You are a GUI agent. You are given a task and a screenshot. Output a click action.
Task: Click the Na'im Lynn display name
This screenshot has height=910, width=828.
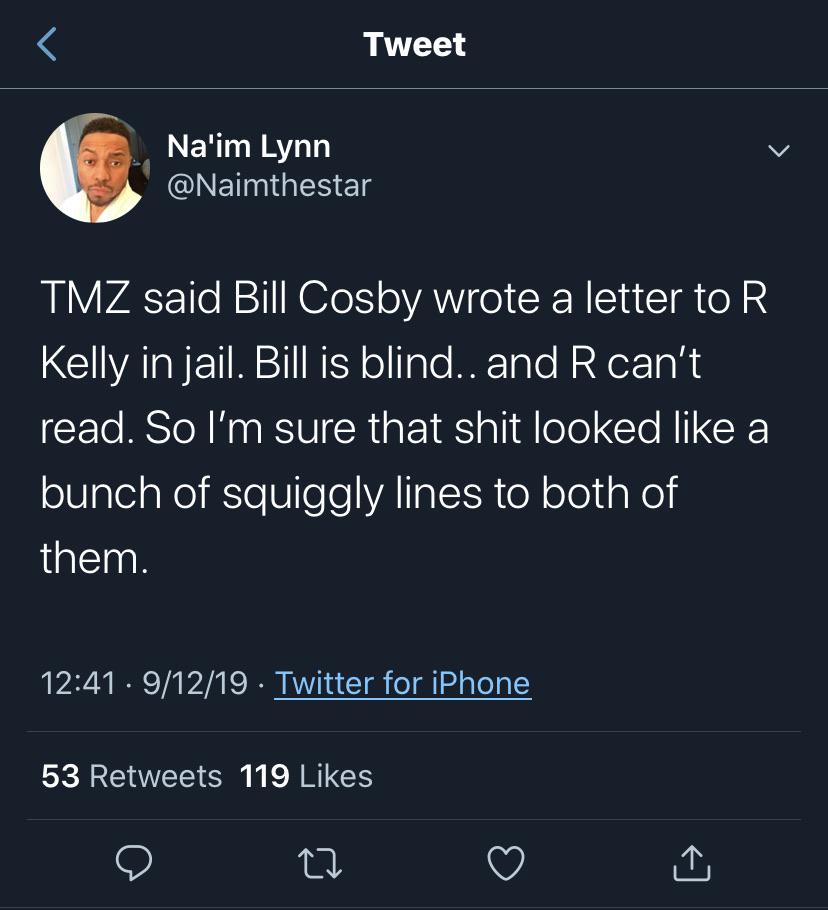tap(248, 146)
